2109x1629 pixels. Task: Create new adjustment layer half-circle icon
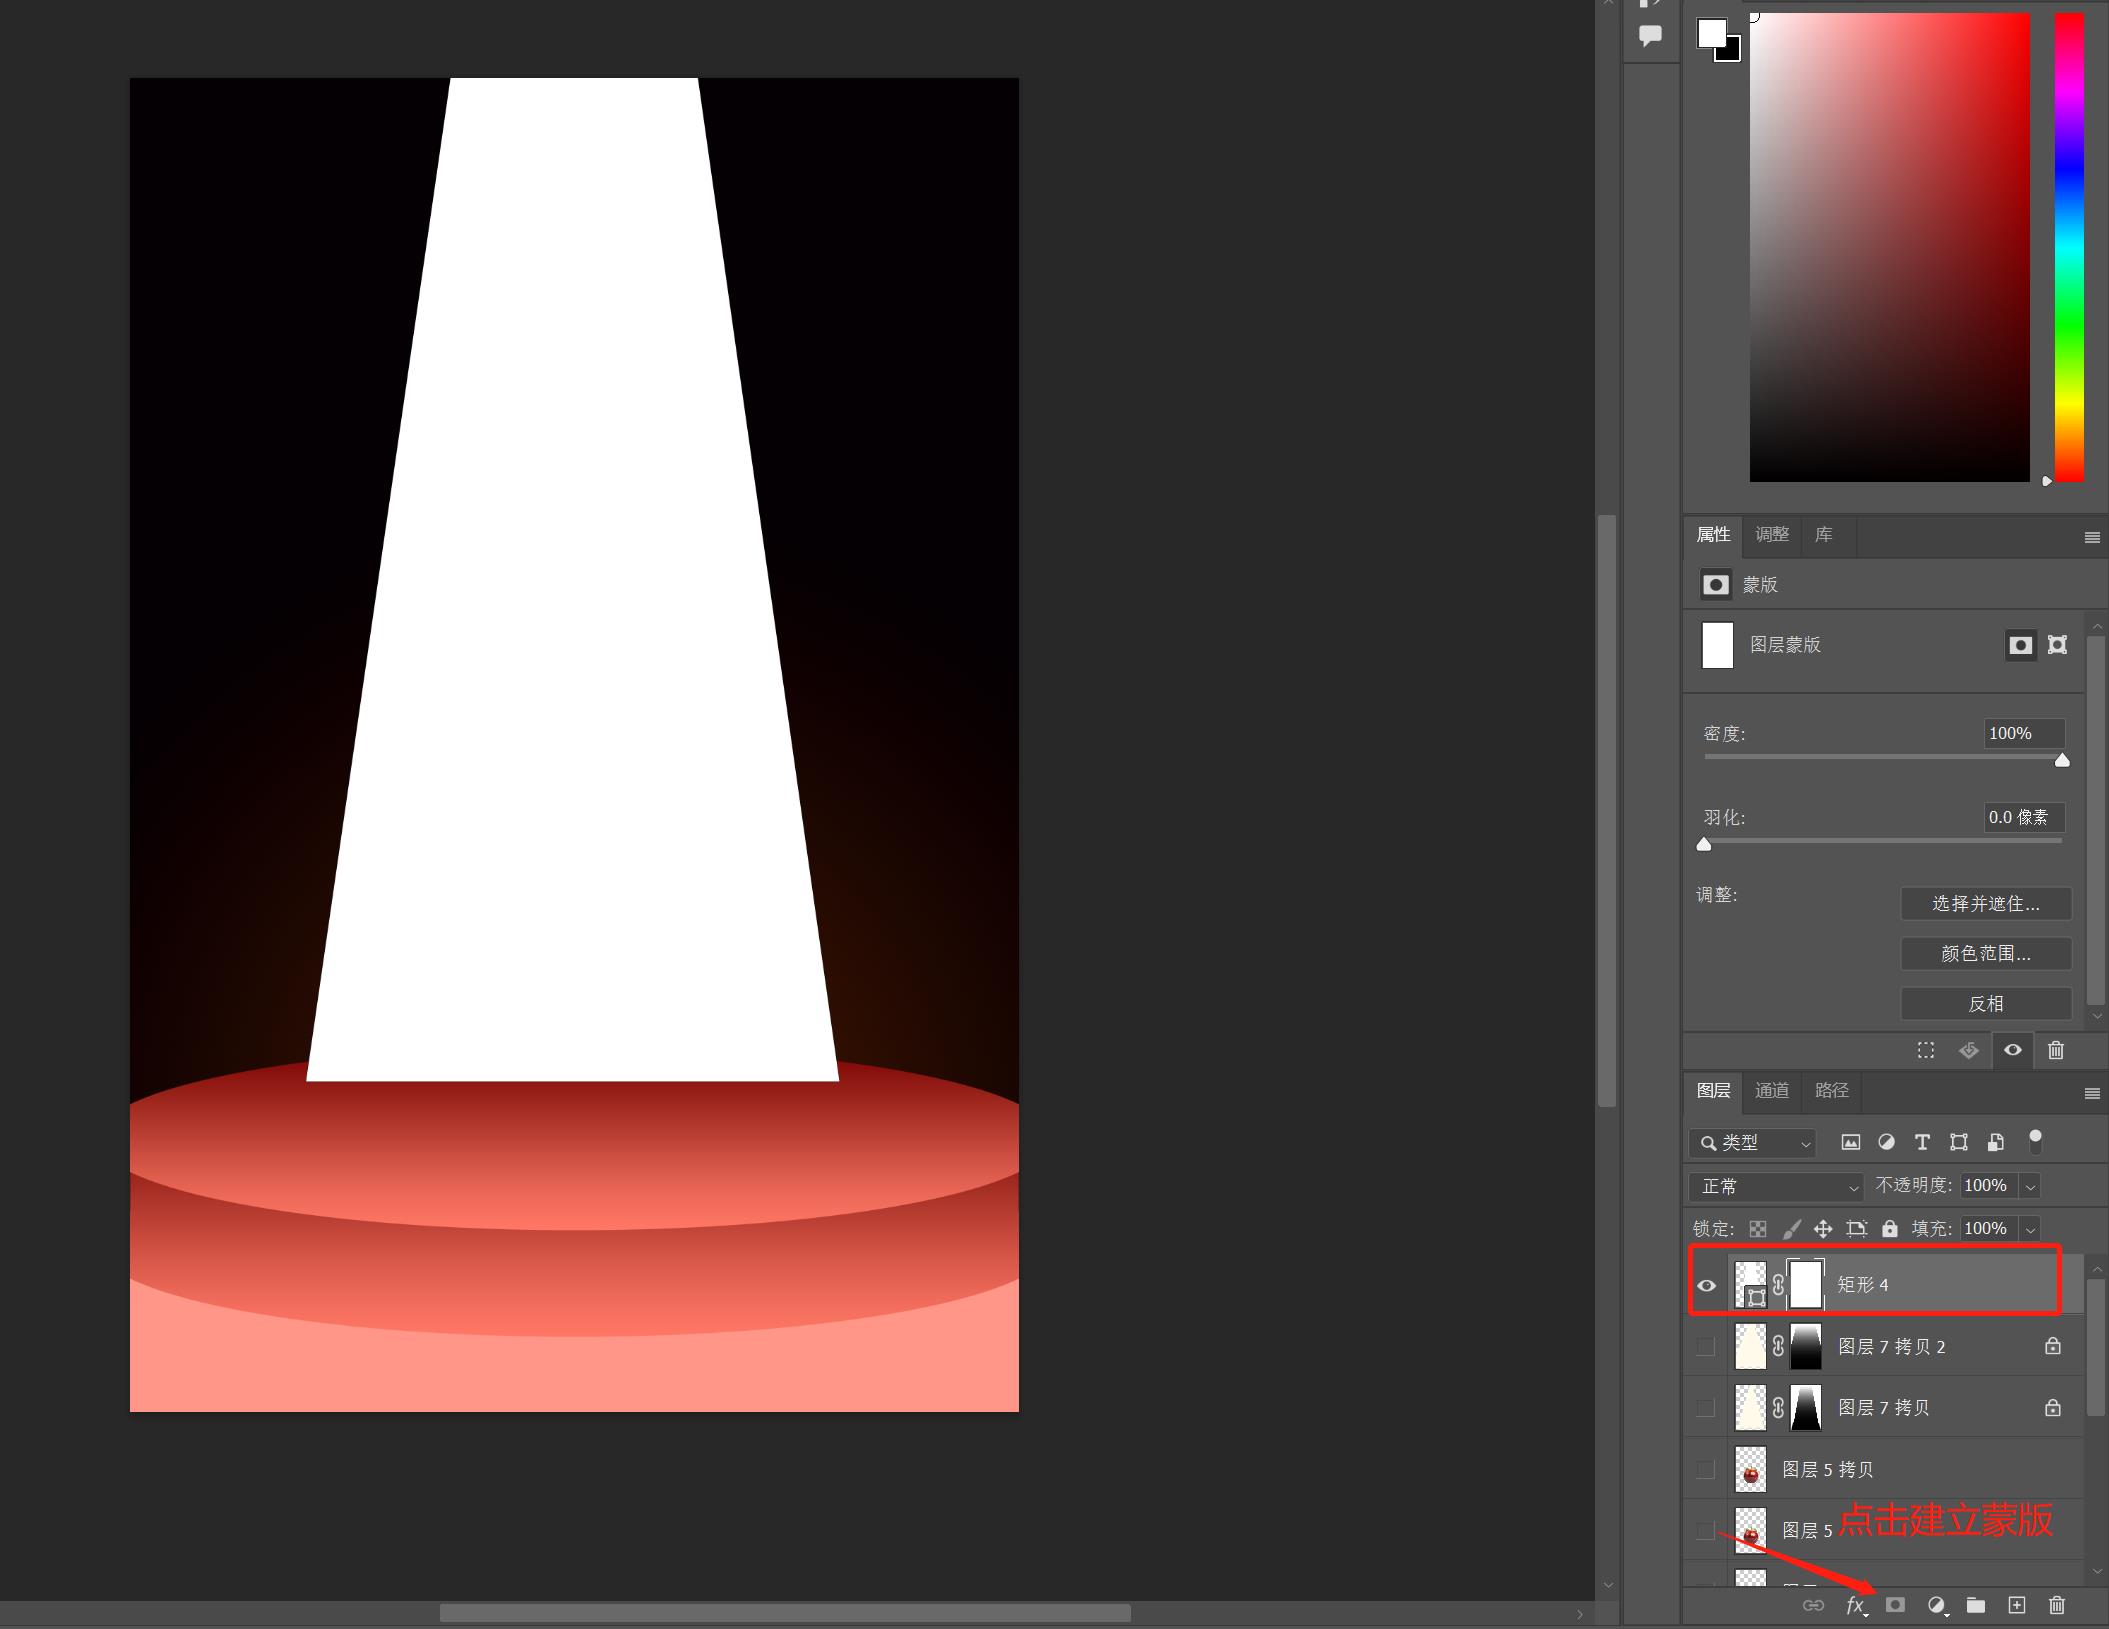point(1936,1605)
